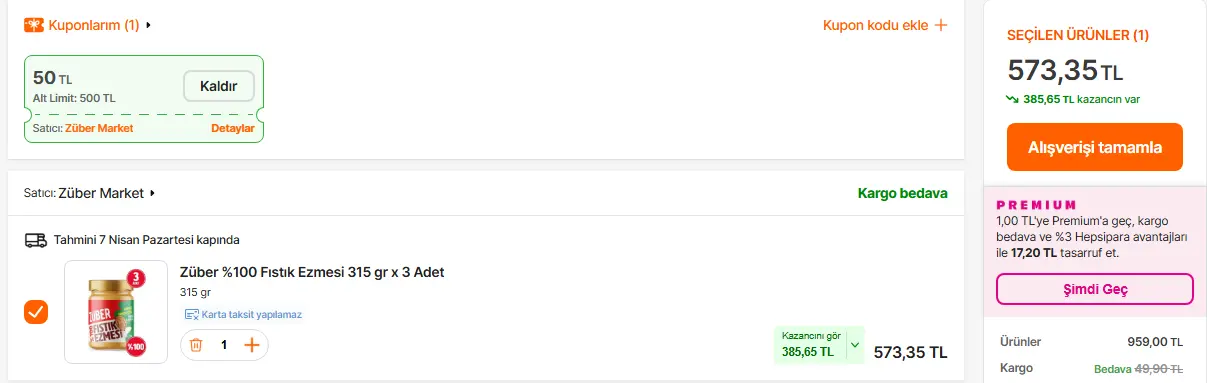Click the Şimdi Geç premium button
This screenshot has height=383, width=1207.
[1095, 289]
